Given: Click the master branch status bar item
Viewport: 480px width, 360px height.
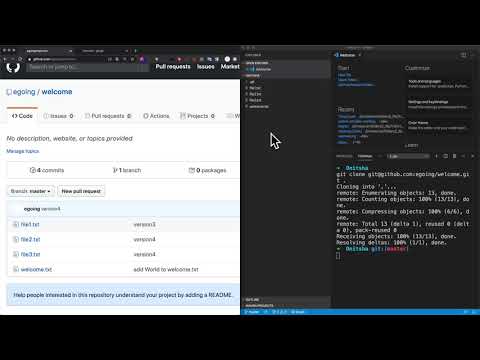Looking at the screenshot, I should (x=252, y=312).
